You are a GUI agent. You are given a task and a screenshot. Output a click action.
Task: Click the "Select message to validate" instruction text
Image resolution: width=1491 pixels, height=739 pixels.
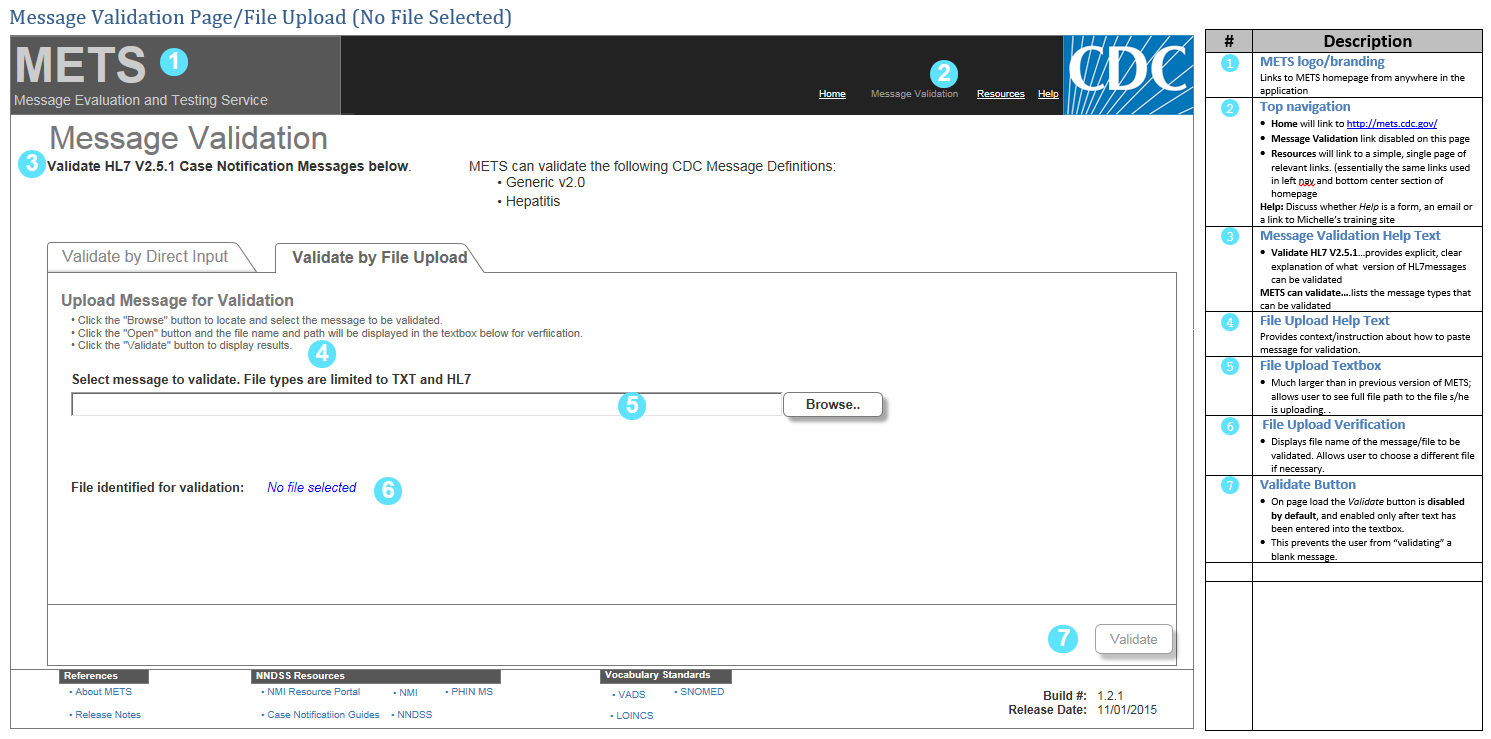pos(272,380)
